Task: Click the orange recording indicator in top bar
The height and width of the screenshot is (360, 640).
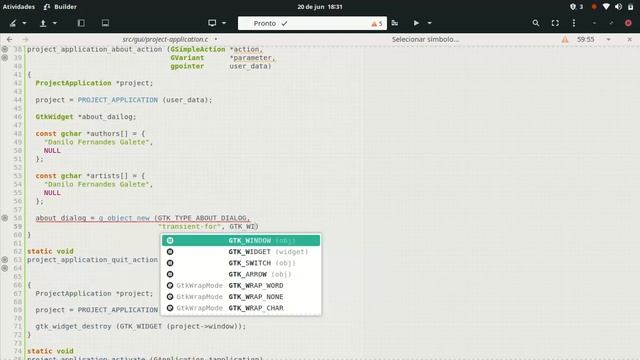Action: click(x=594, y=7)
